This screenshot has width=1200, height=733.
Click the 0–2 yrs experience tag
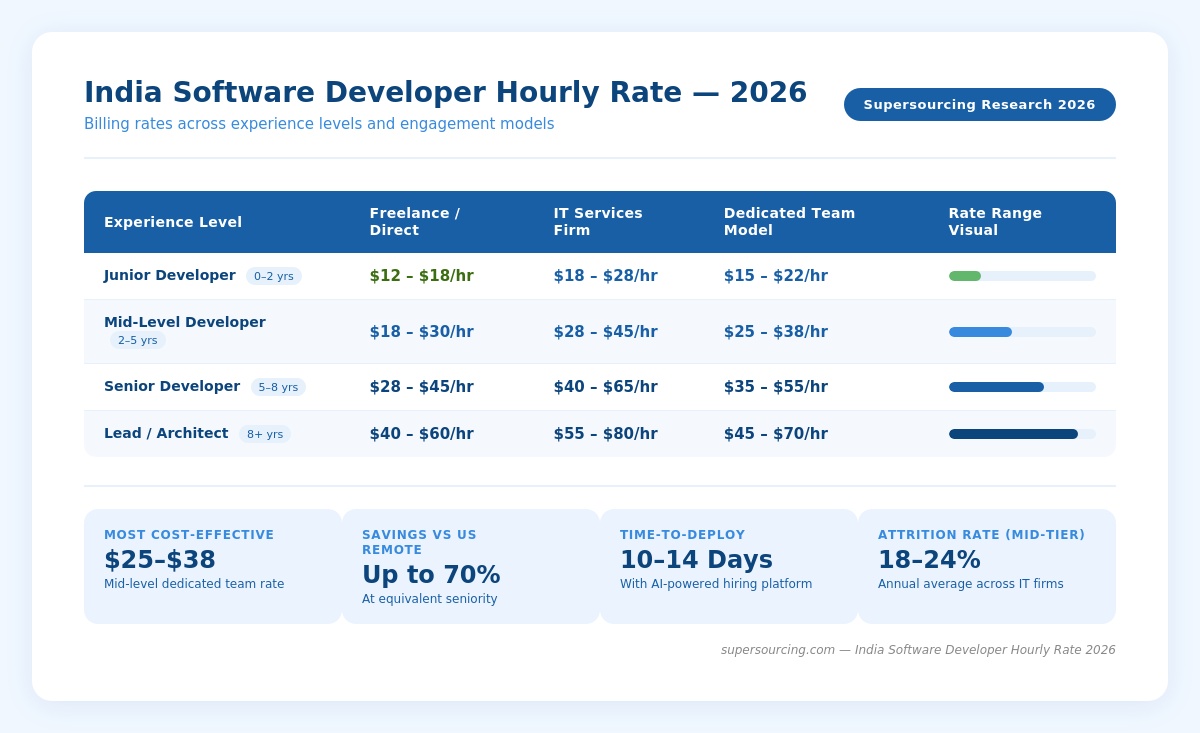pos(274,276)
